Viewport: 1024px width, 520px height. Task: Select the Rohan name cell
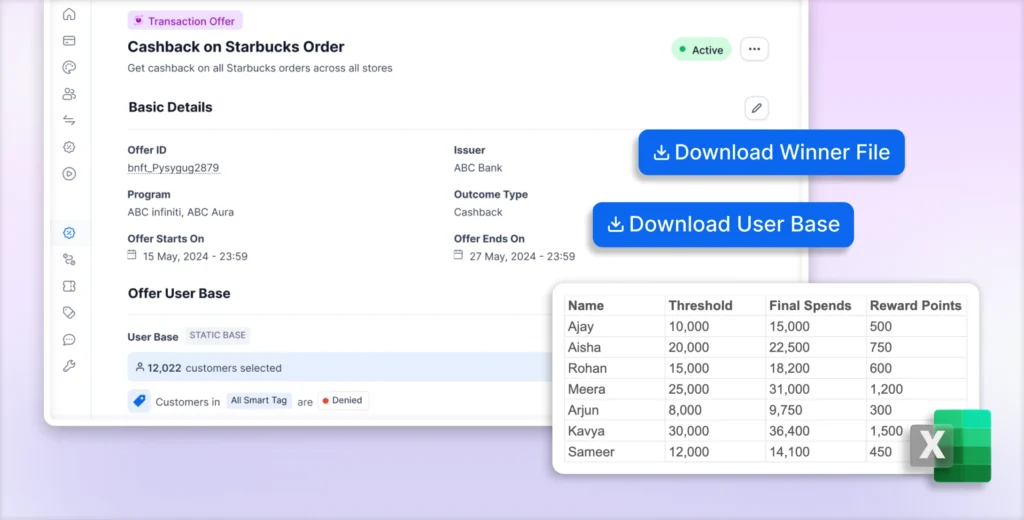615,368
